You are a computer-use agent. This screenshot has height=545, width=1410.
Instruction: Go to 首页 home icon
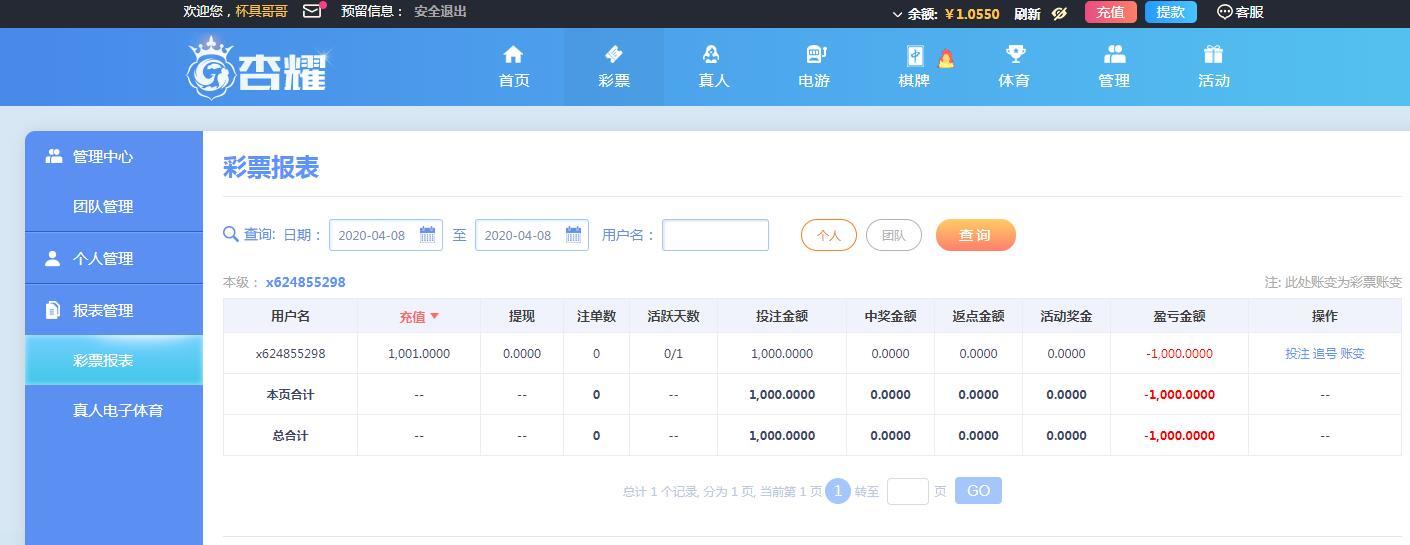tap(513, 55)
